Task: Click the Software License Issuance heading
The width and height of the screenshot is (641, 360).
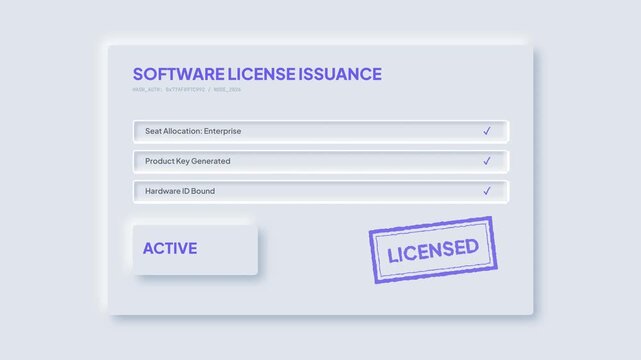Action: coord(257,74)
